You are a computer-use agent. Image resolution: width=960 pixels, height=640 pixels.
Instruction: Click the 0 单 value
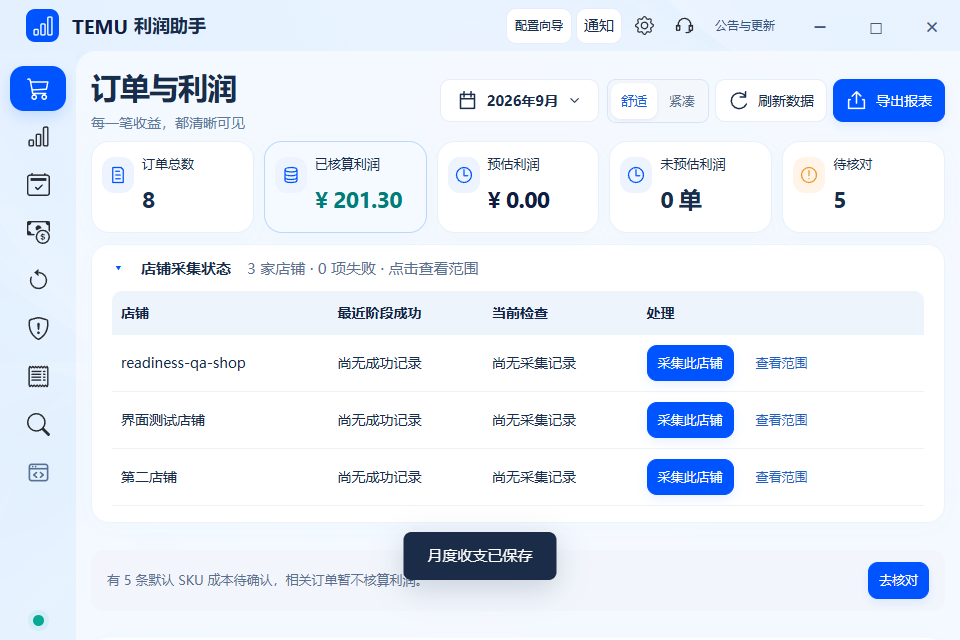[681, 200]
